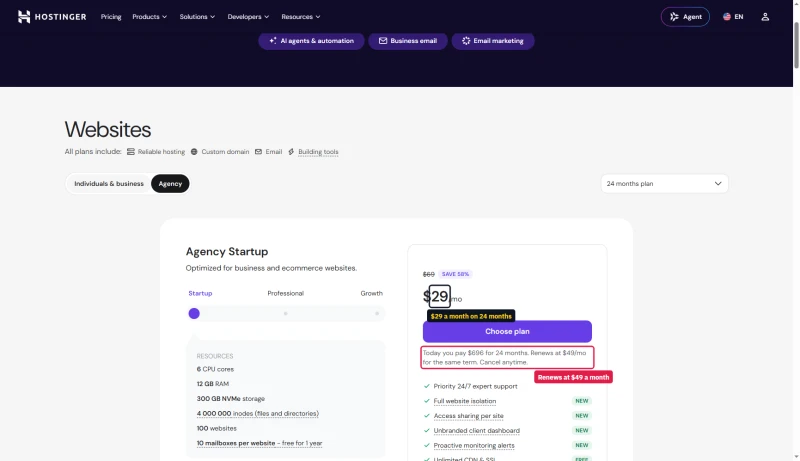Click the Professional dot on plan slider
The height and width of the screenshot is (461, 800).
(286, 314)
